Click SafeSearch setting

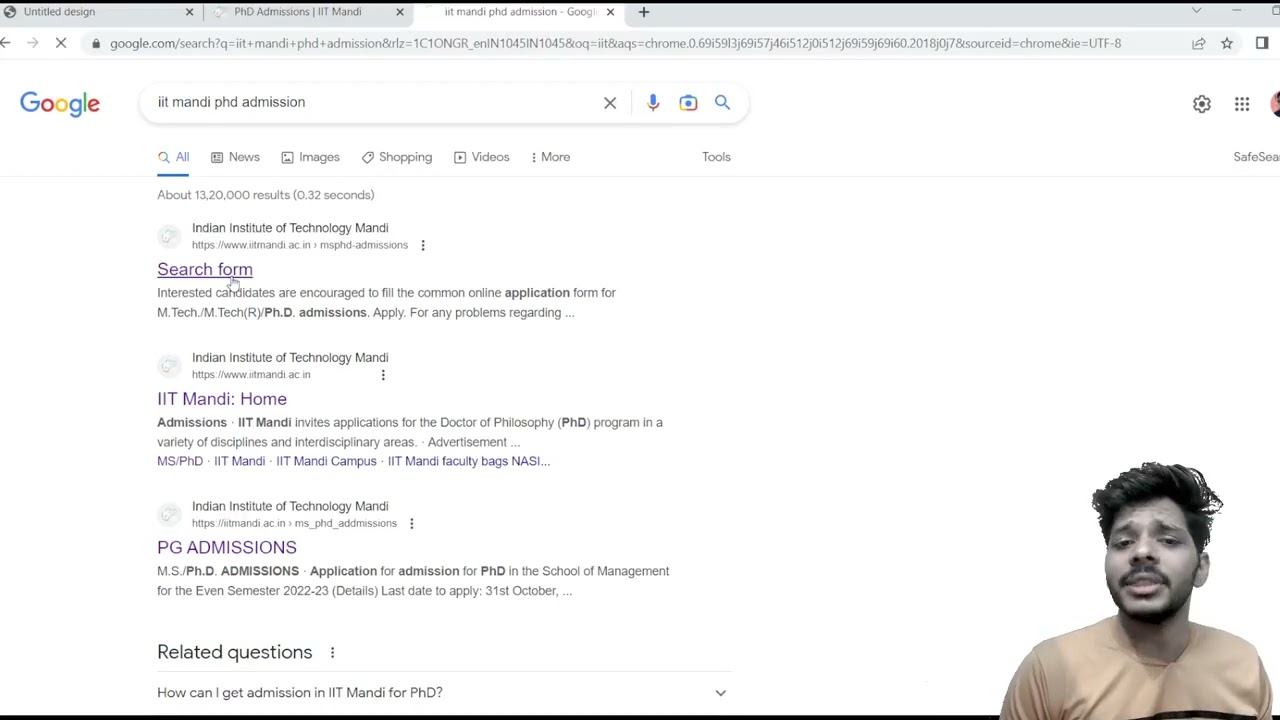pyautogui.click(x=1256, y=157)
